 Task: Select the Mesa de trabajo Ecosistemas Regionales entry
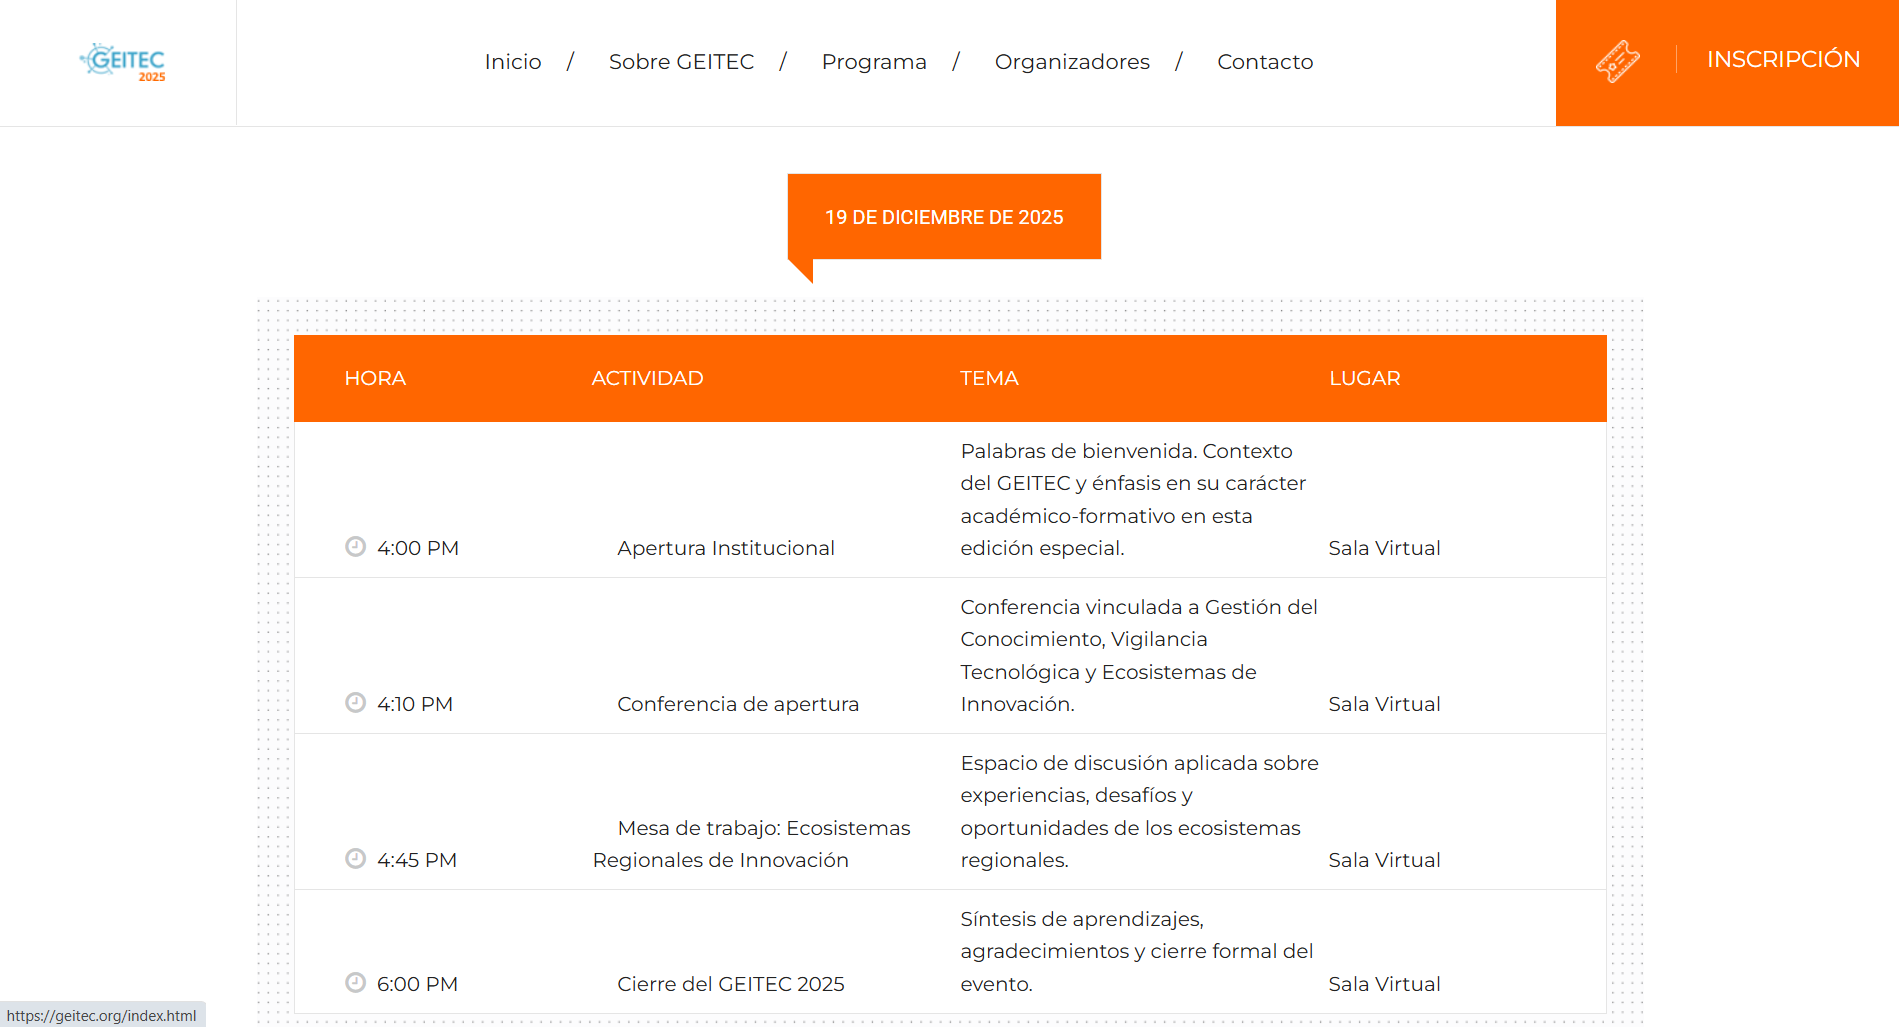(751, 844)
